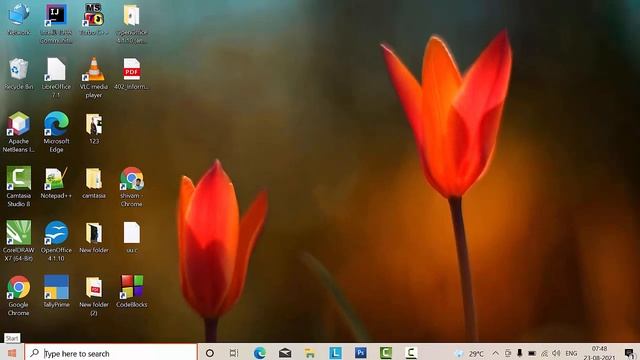This screenshot has width=640, height=360.
Task: Select the CodeBlocks shortcut
Action: 131,291
